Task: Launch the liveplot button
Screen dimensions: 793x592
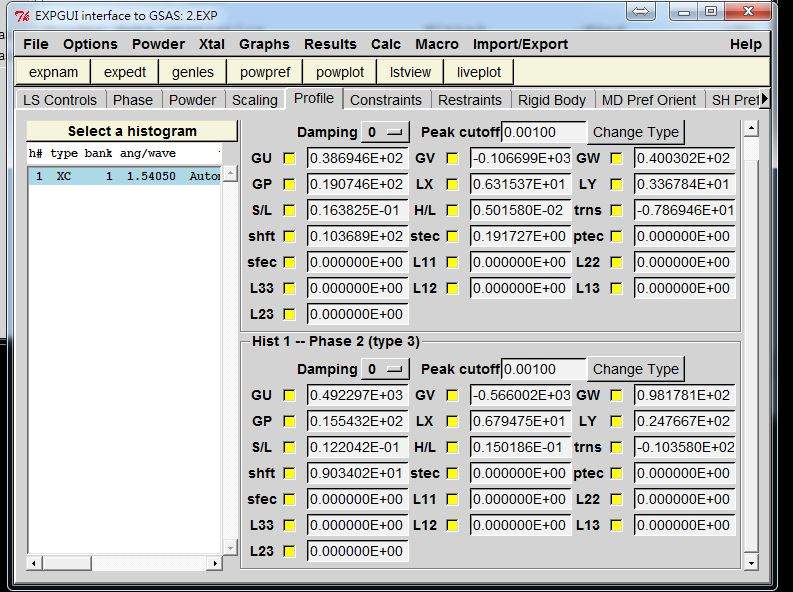Action: click(479, 72)
